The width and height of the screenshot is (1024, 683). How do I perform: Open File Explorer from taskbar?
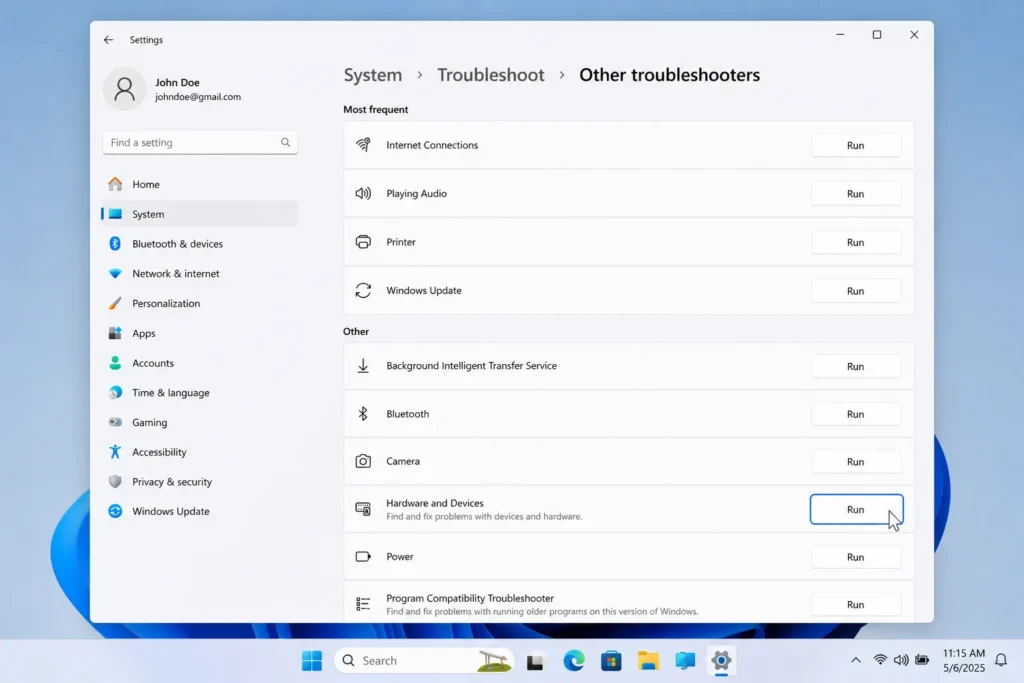pos(648,661)
